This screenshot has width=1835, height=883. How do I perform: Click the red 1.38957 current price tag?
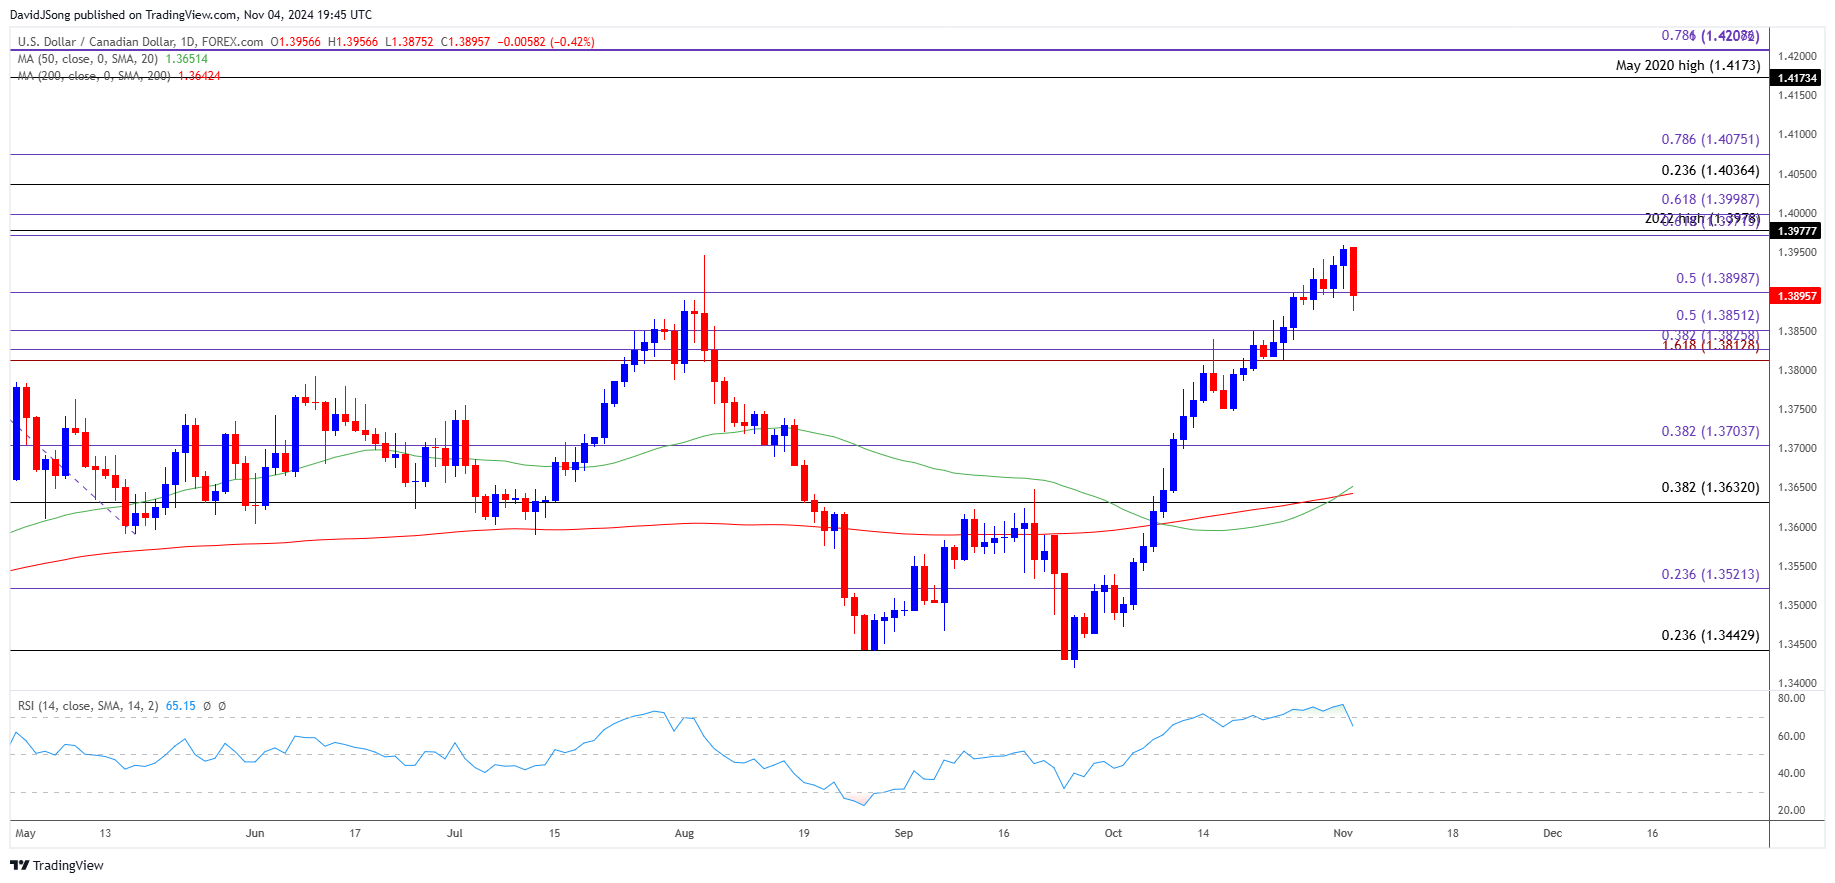[1796, 296]
